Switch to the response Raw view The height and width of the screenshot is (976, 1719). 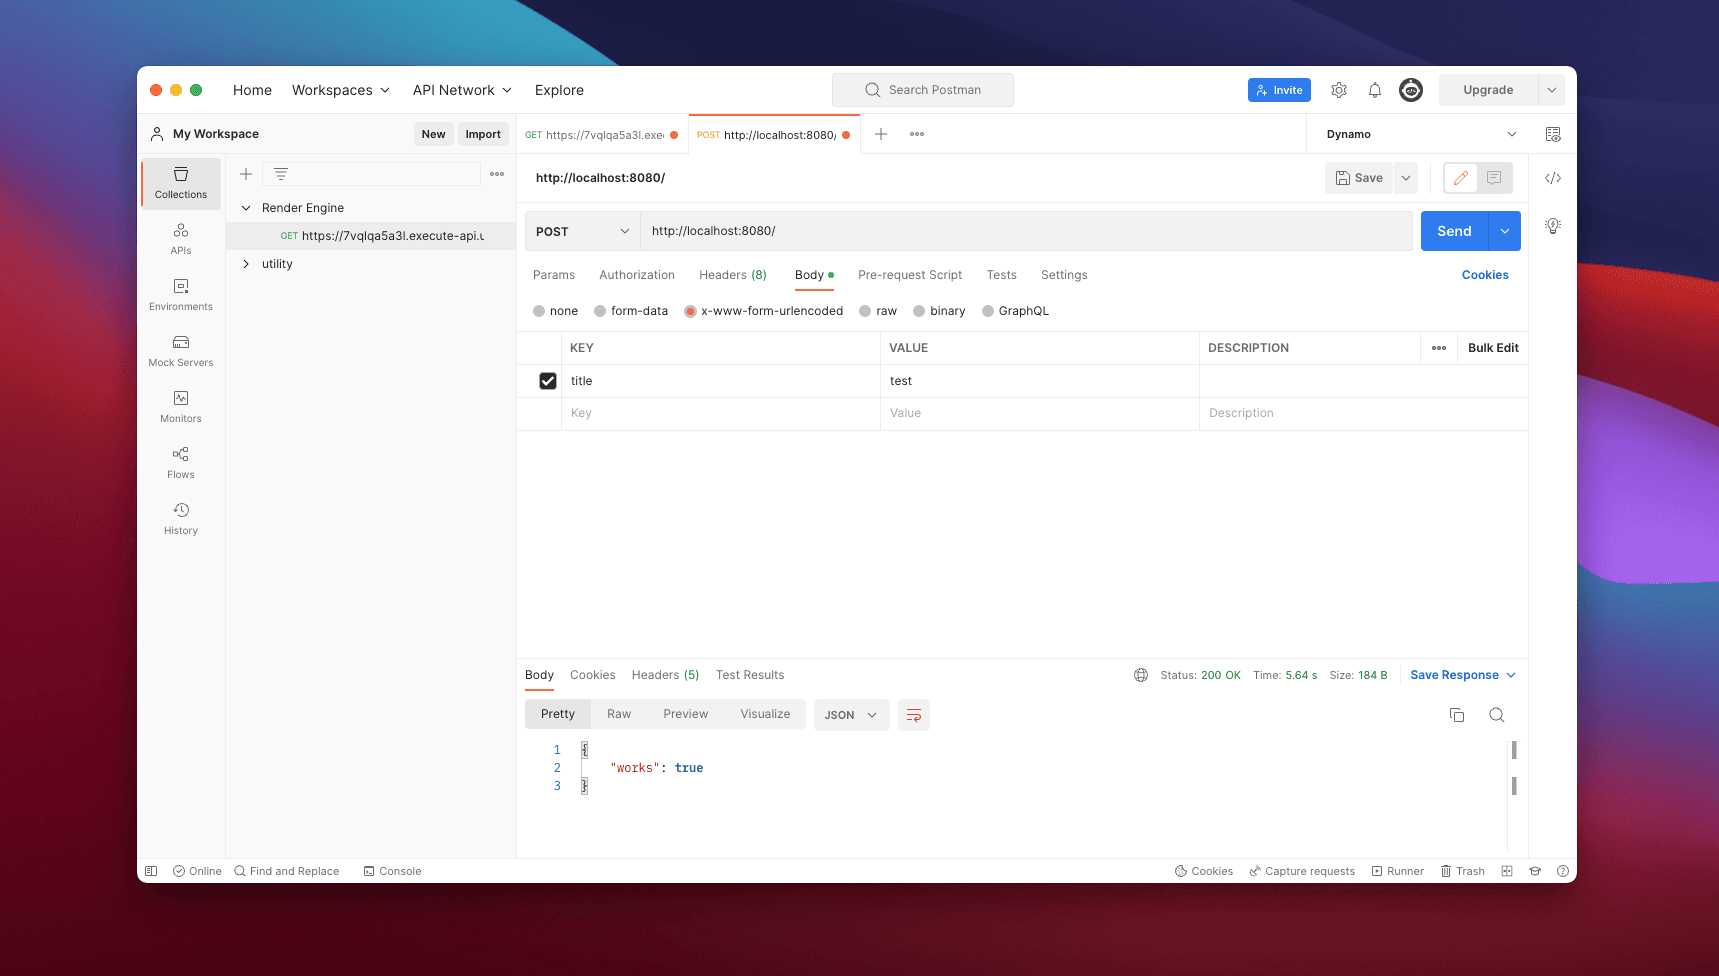[x=619, y=714]
